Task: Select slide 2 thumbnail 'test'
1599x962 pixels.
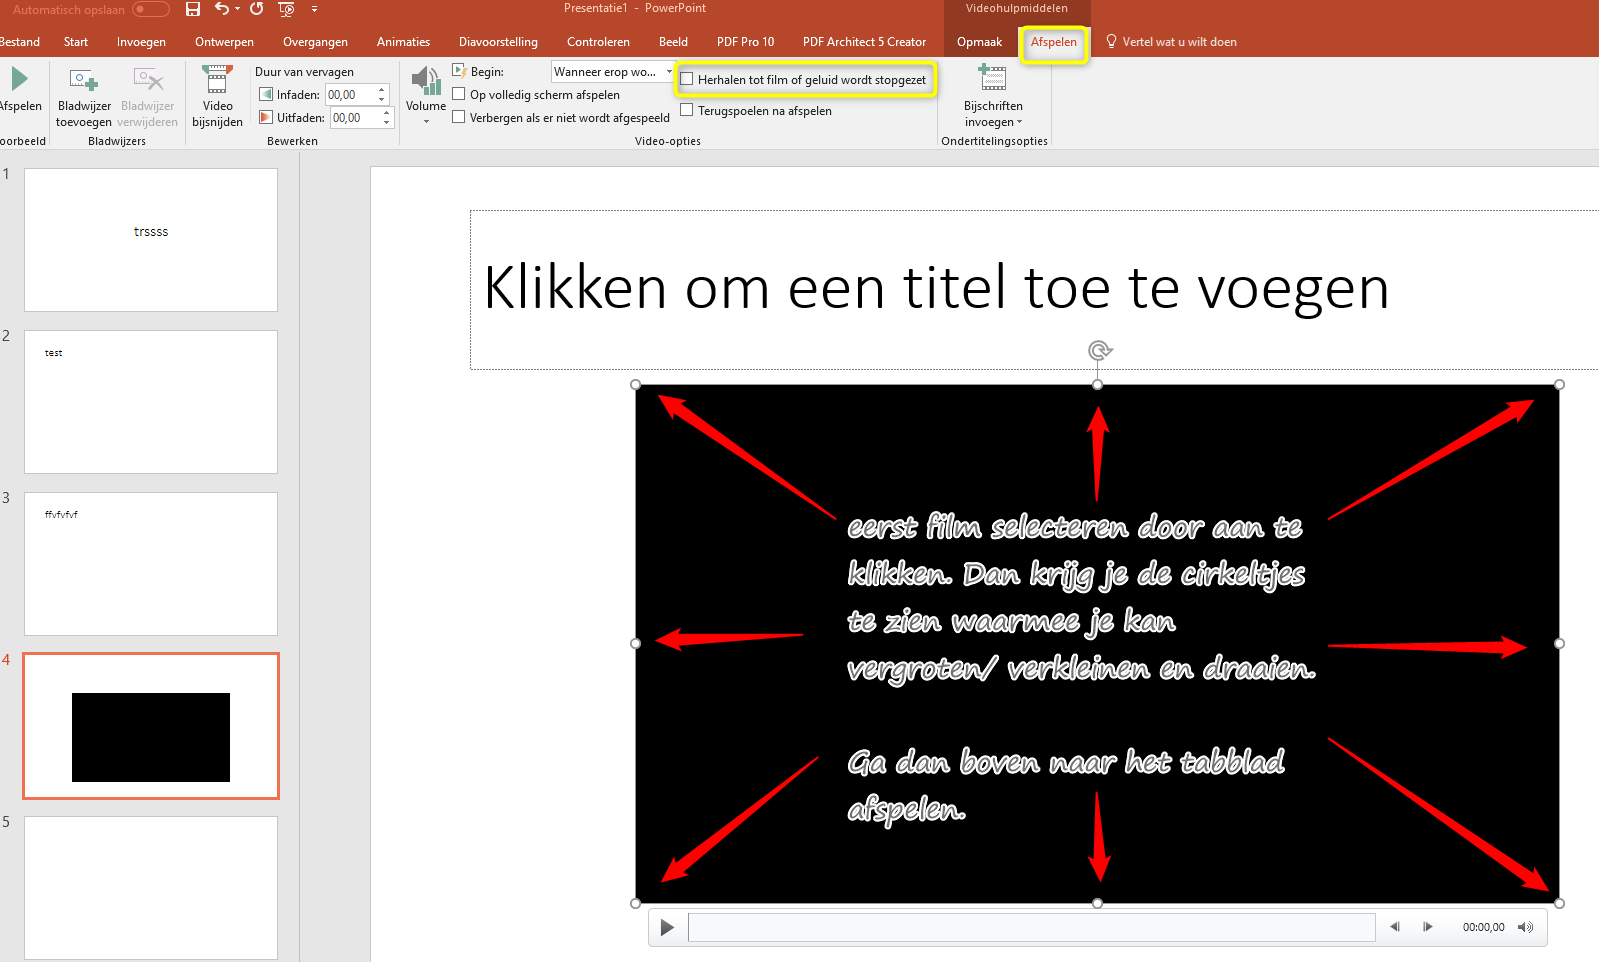Action: pyautogui.click(x=151, y=402)
